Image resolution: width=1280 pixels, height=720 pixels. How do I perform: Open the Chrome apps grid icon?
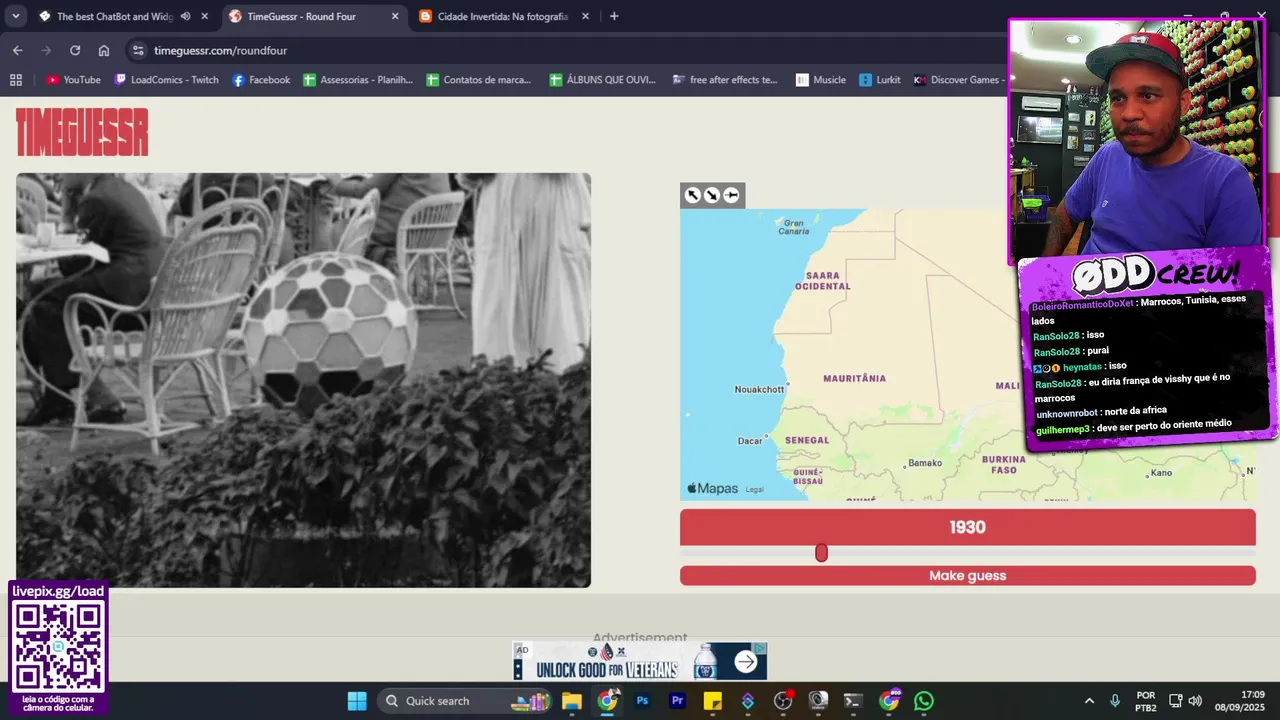(16, 80)
